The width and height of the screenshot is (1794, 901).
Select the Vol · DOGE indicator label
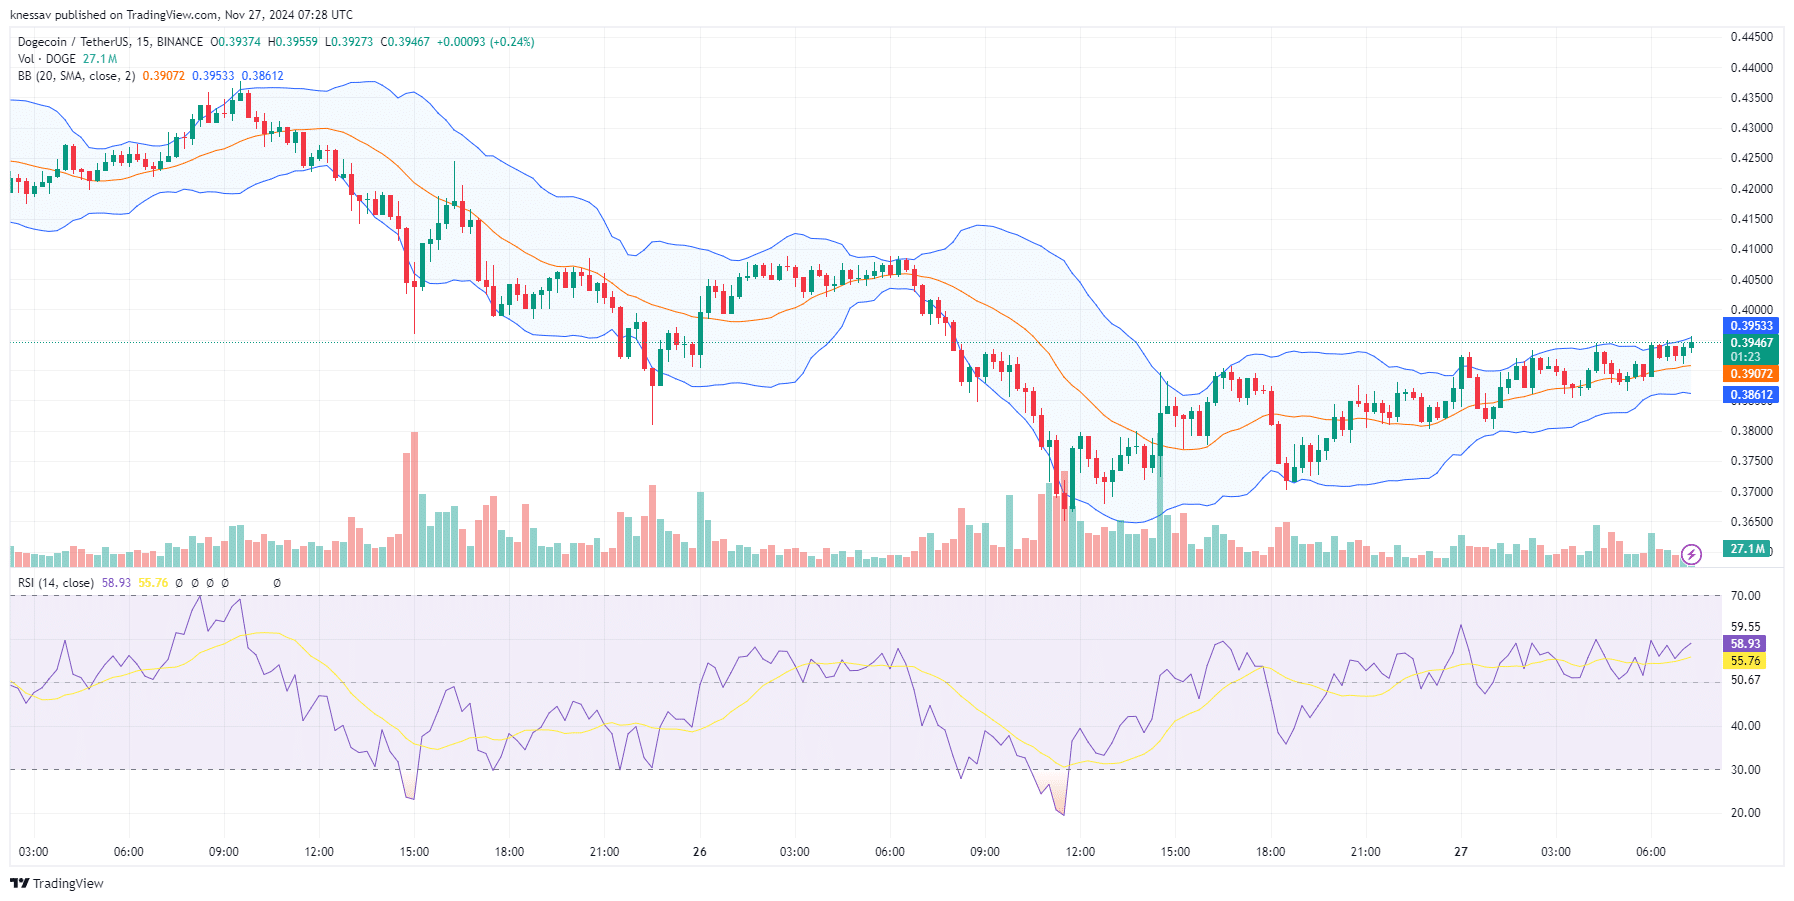point(47,59)
